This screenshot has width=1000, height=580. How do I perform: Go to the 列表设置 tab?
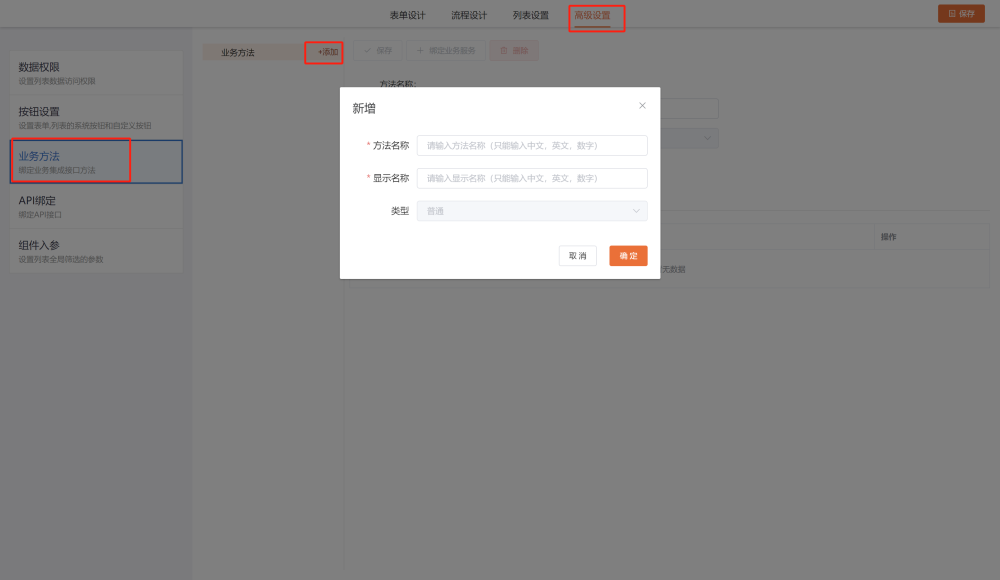coord(531,15)
